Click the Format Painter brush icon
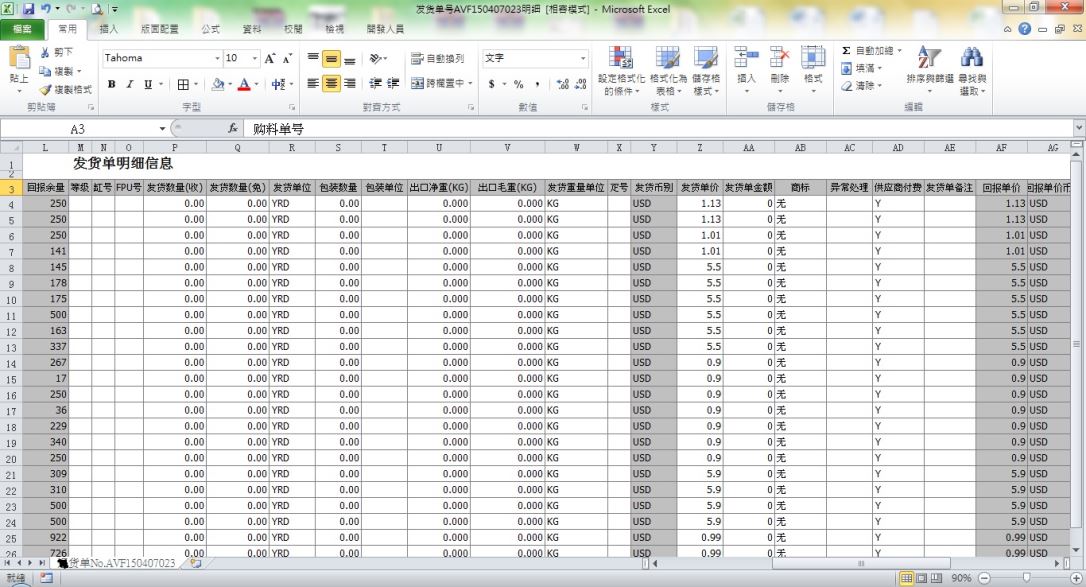Viewport: 1086px width, 587px height. 47,89
